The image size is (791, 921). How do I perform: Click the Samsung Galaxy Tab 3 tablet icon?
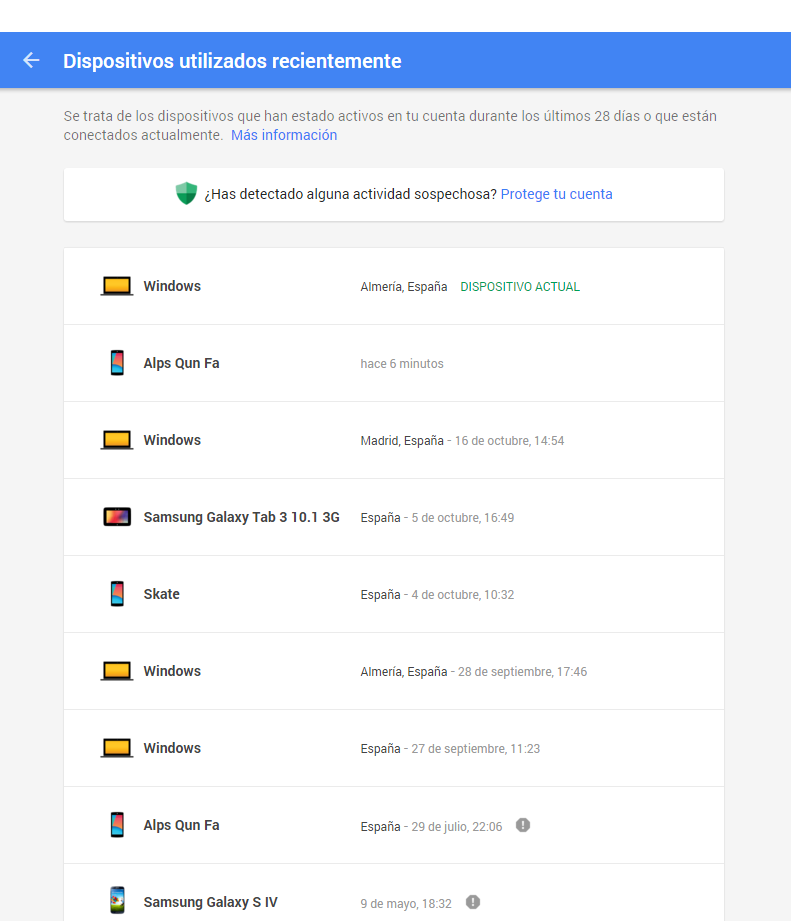point(117,517)
